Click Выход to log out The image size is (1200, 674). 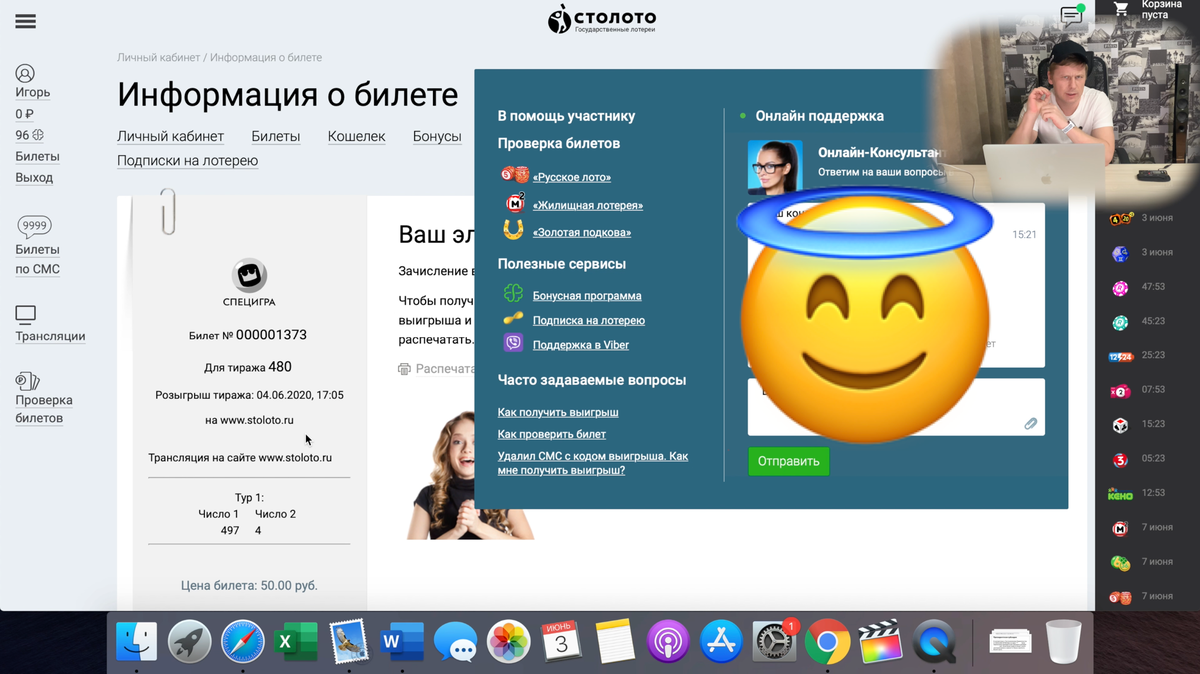click(x=35, y=177)
